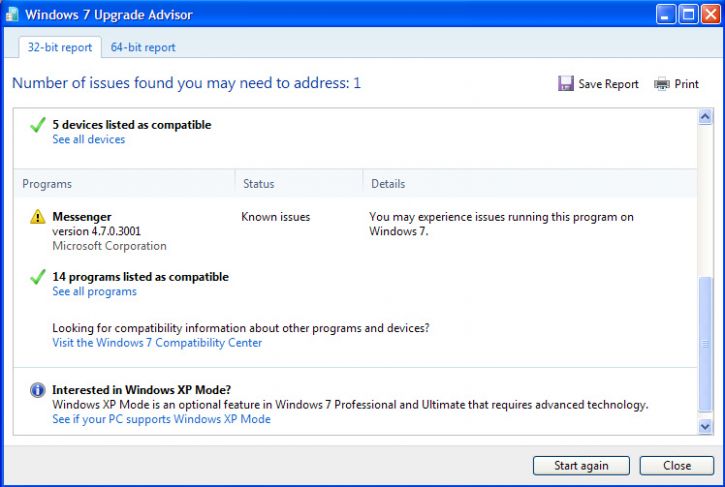Click the scrollbar down arrow
725x487 pixels.
click(x=705, y=426)
